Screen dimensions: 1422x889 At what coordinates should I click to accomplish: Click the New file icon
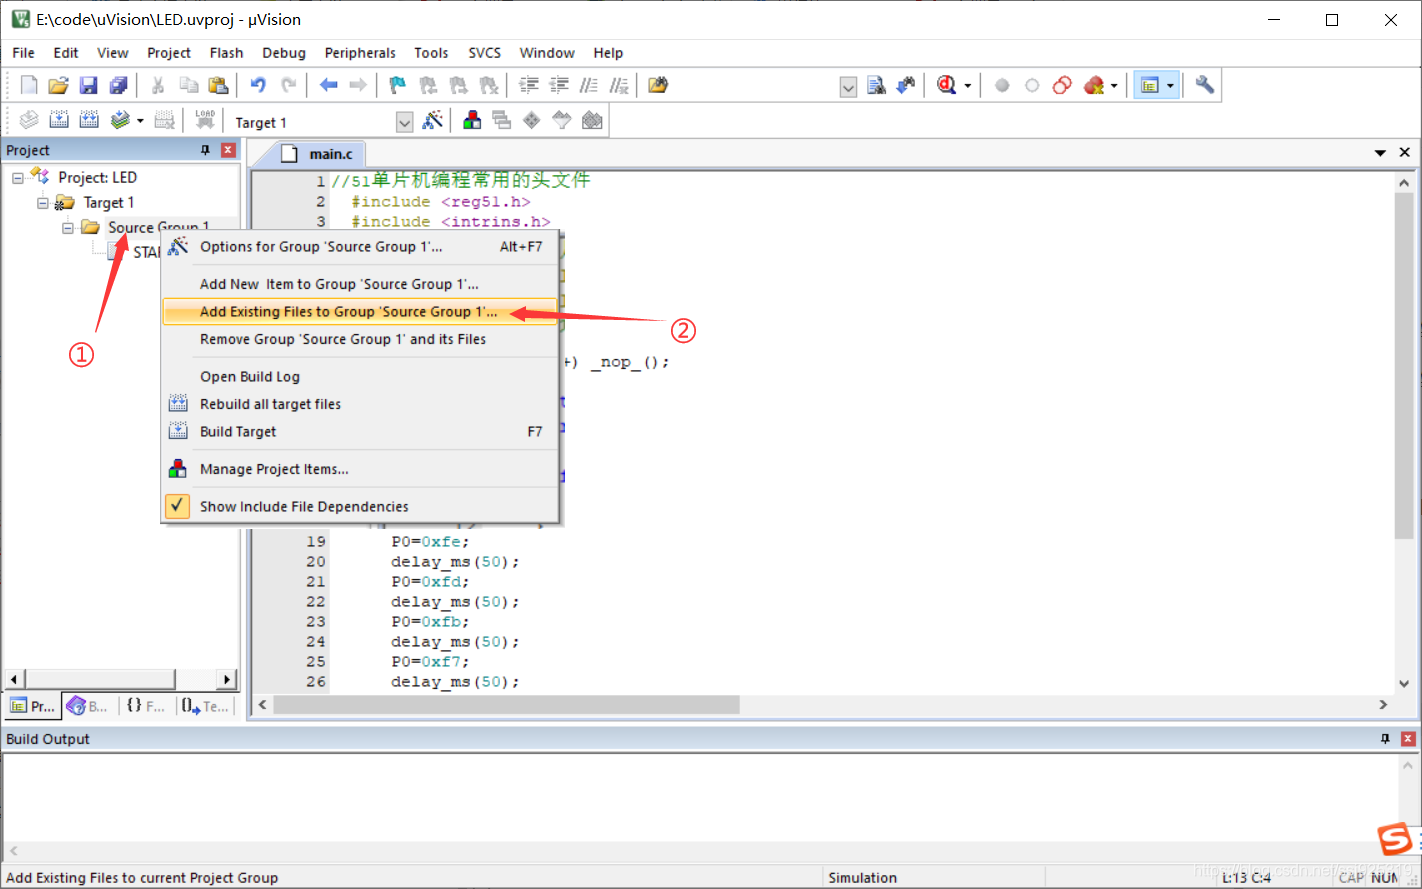(29, 85)
